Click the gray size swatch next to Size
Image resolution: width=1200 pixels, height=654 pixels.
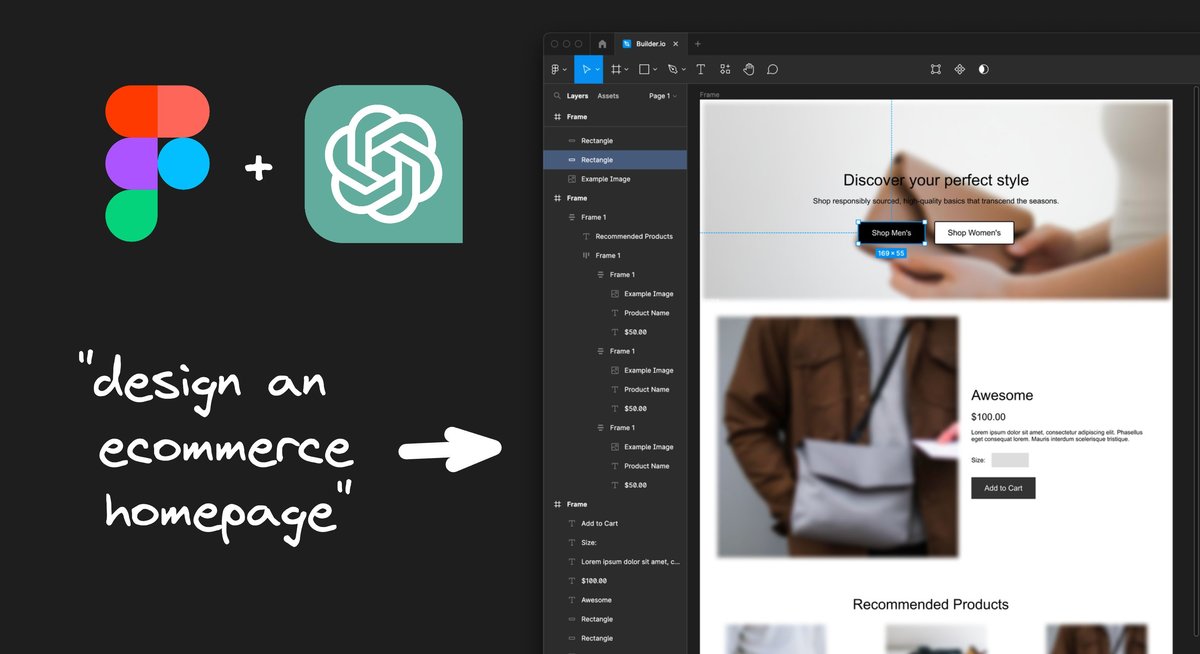click(1009, 459)
